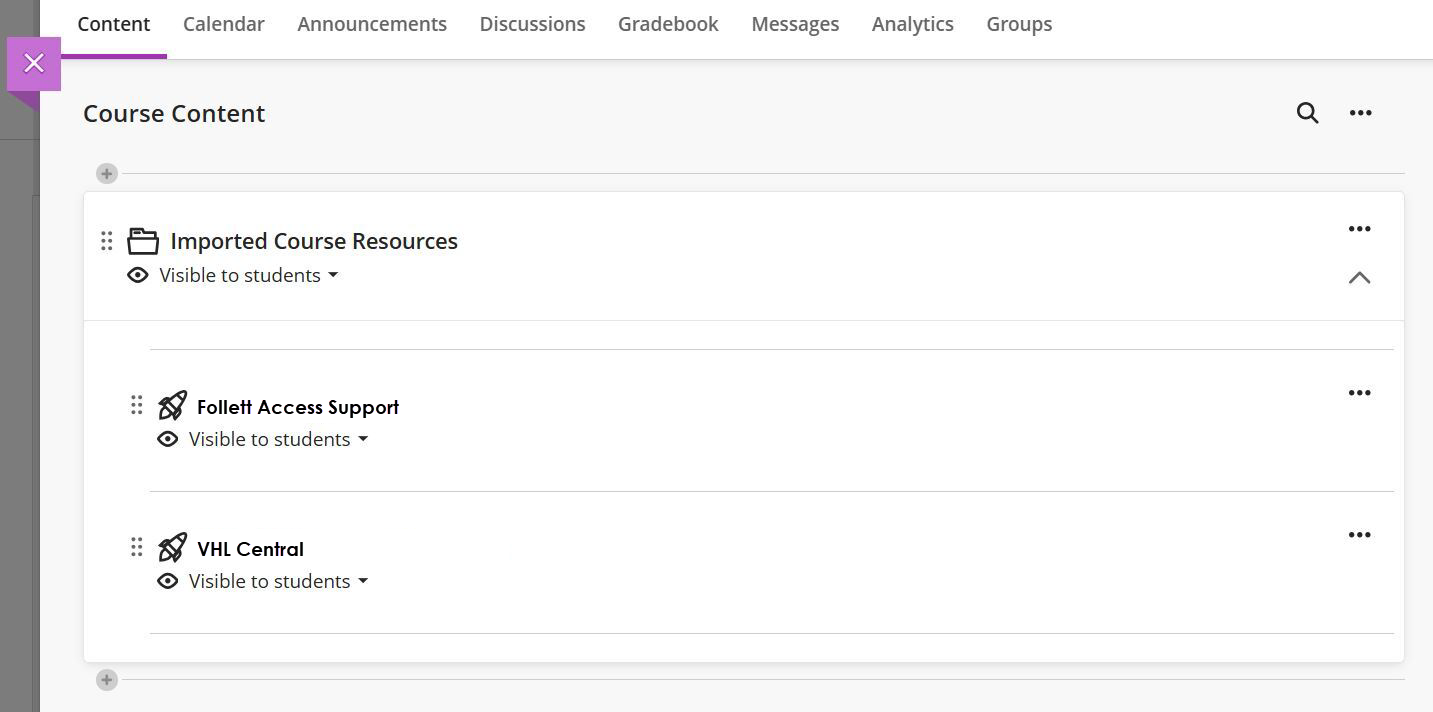Screen dimensions: 1433x712
Task: Add content with the top plus icon
Action: tap(107, 174)
